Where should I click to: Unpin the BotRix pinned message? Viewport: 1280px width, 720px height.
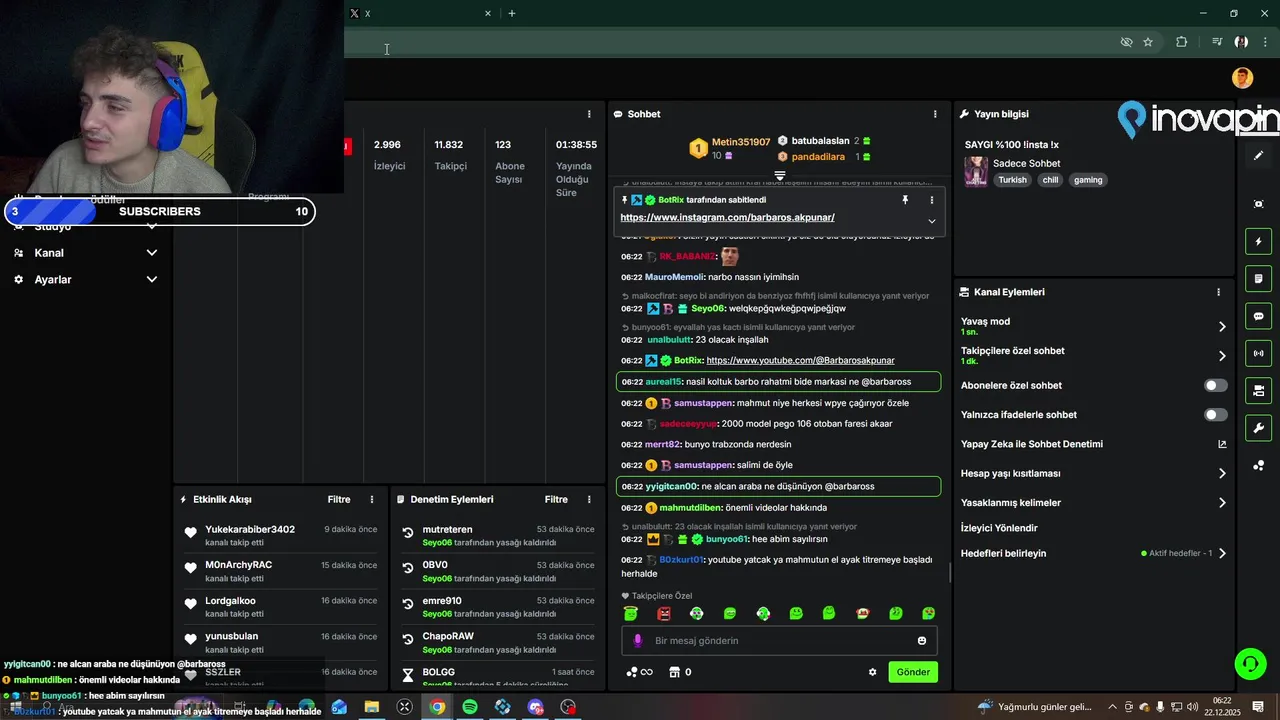pos(905,200)
